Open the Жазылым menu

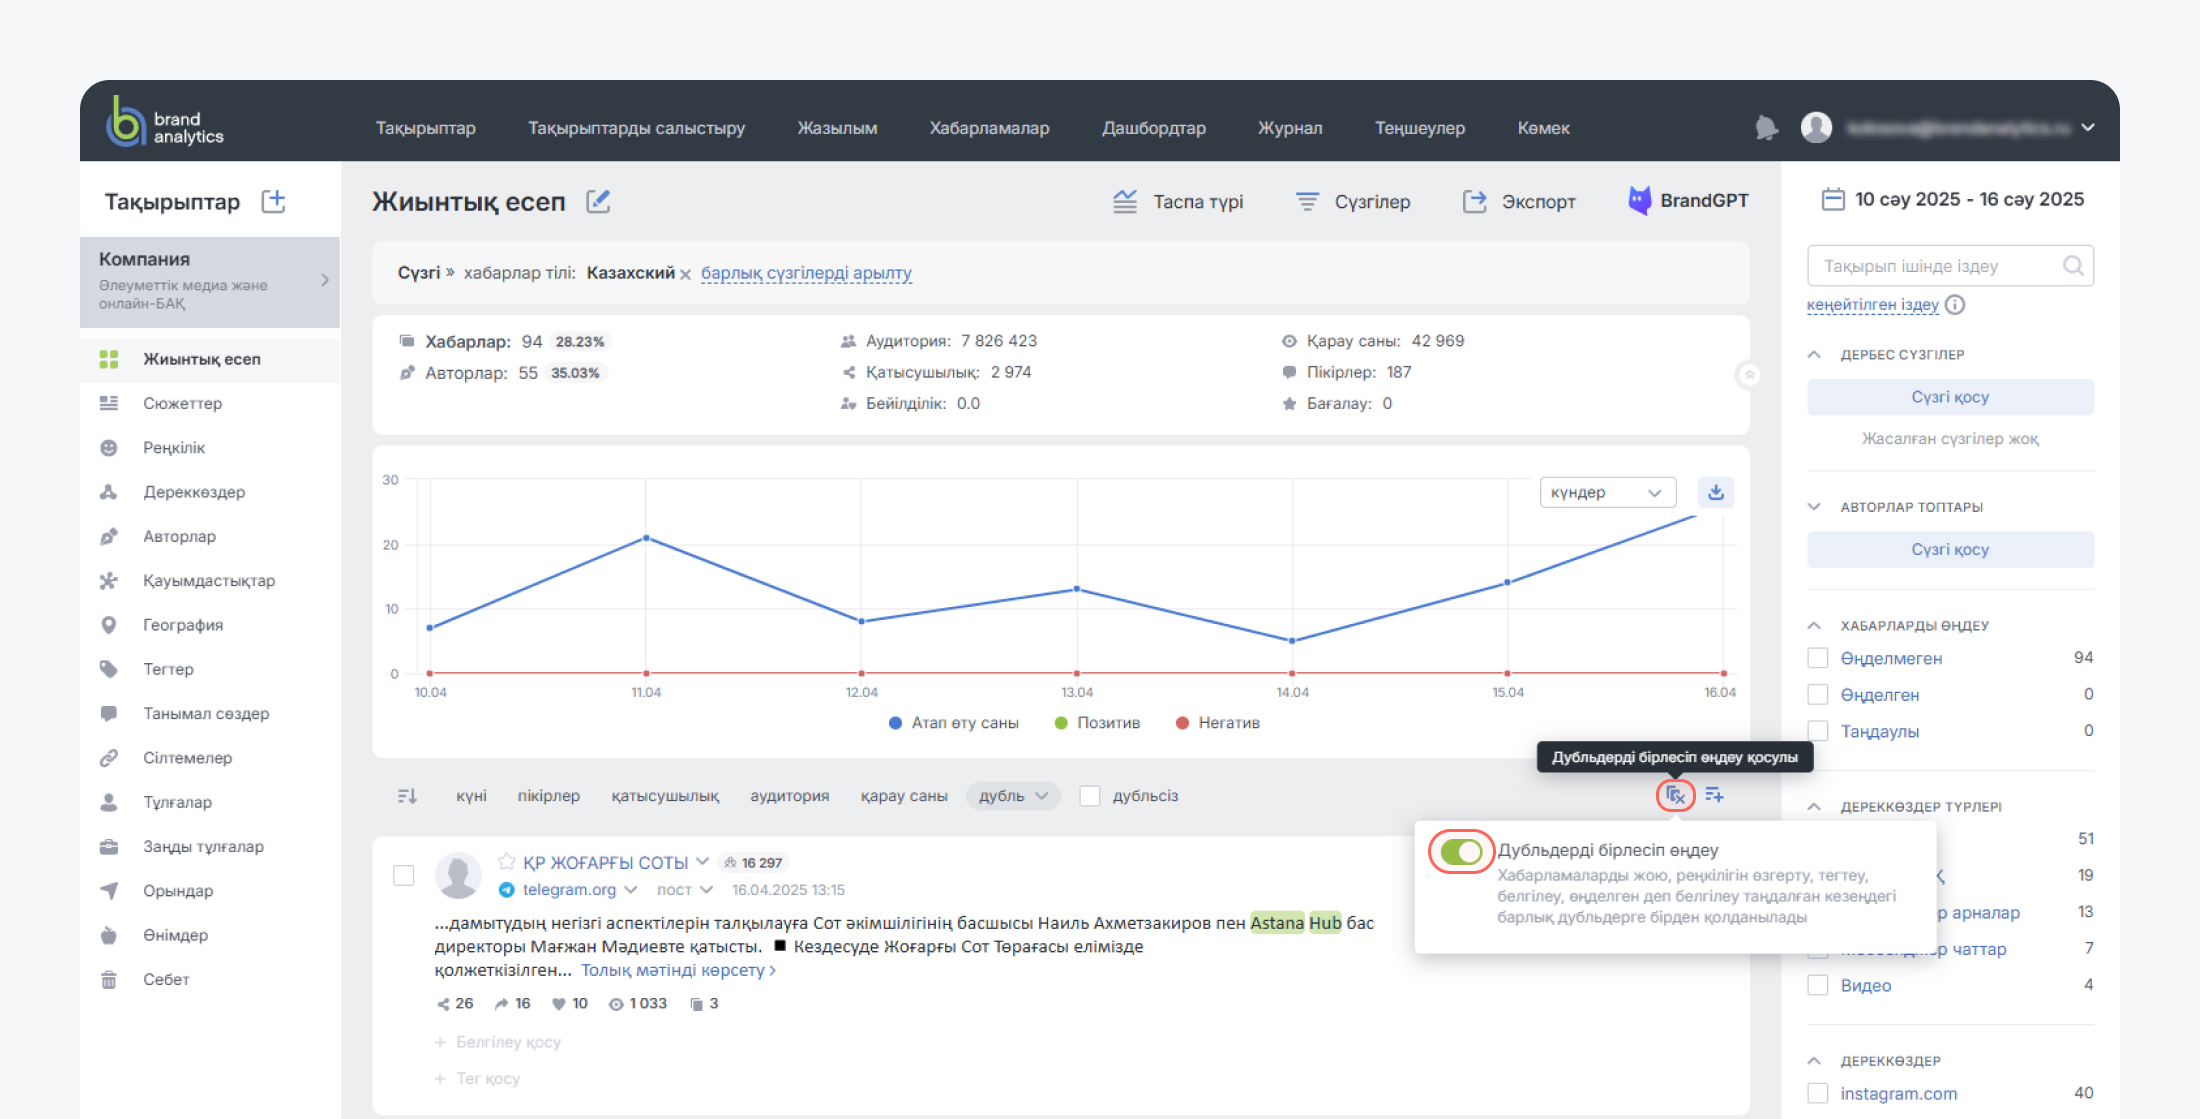[837, 128]
